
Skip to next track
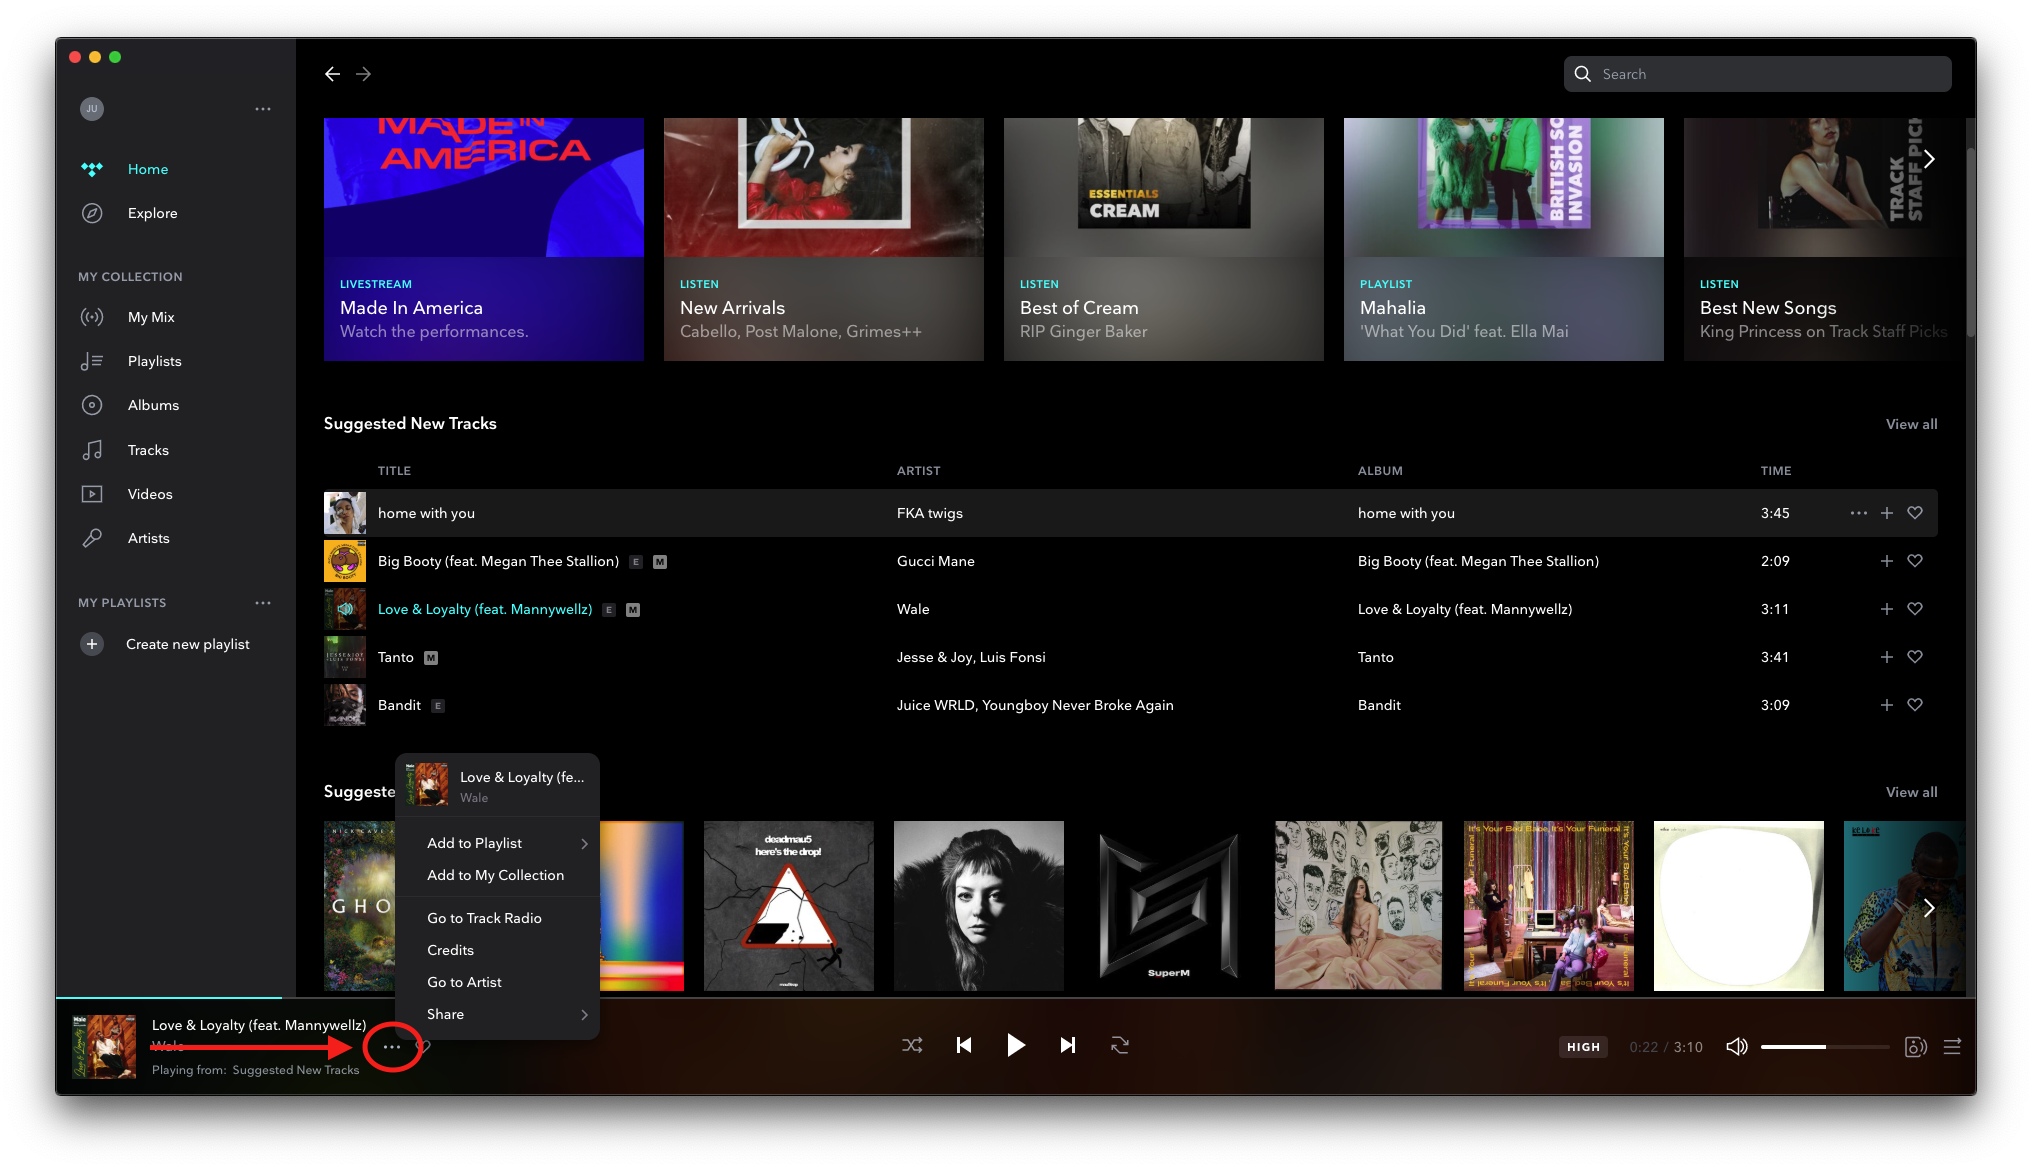[x=1068, y=1045]
